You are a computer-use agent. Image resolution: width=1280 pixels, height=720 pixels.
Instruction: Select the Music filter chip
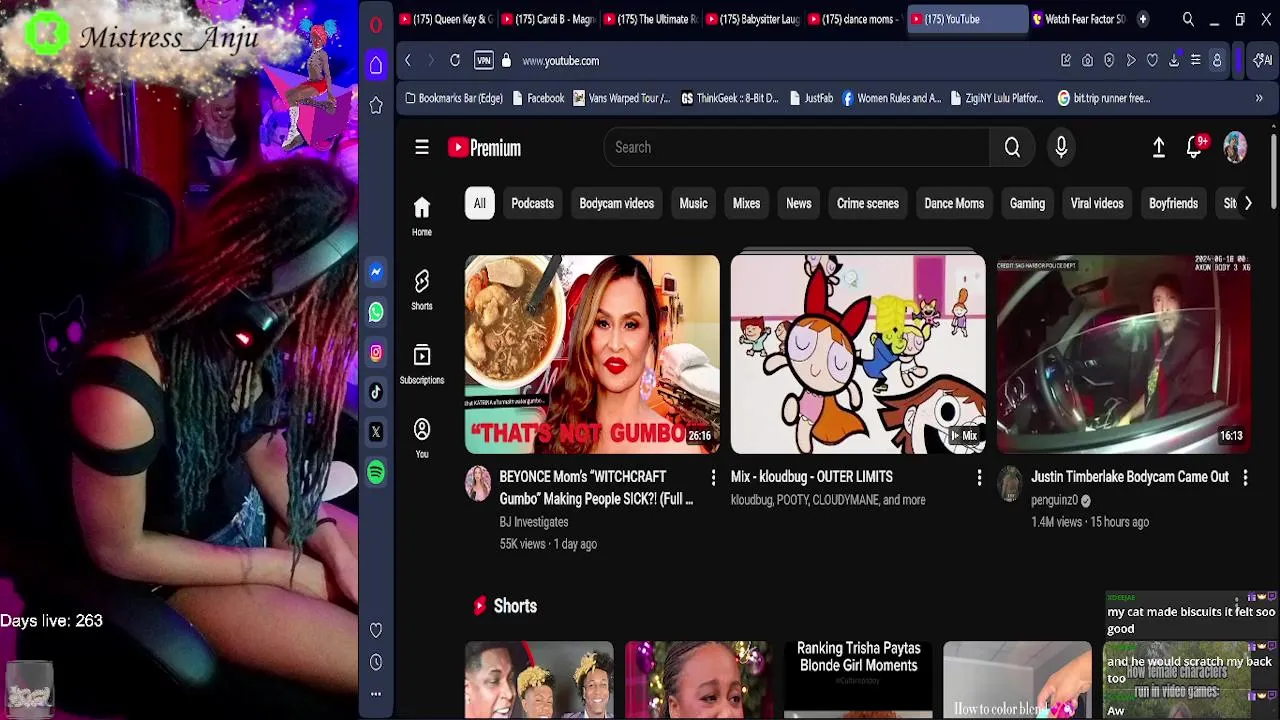point(693,204)
